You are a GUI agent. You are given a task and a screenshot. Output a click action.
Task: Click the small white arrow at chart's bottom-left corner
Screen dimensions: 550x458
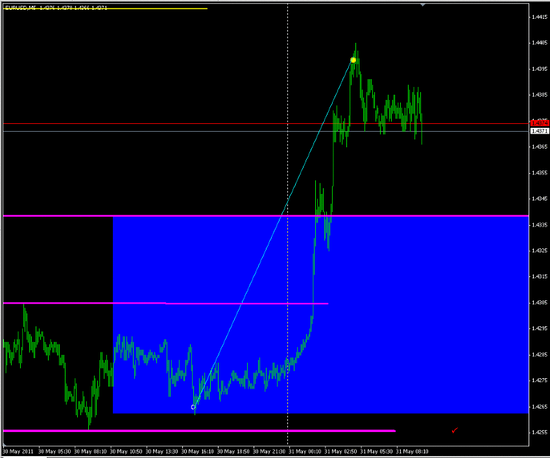coord(5,445)
